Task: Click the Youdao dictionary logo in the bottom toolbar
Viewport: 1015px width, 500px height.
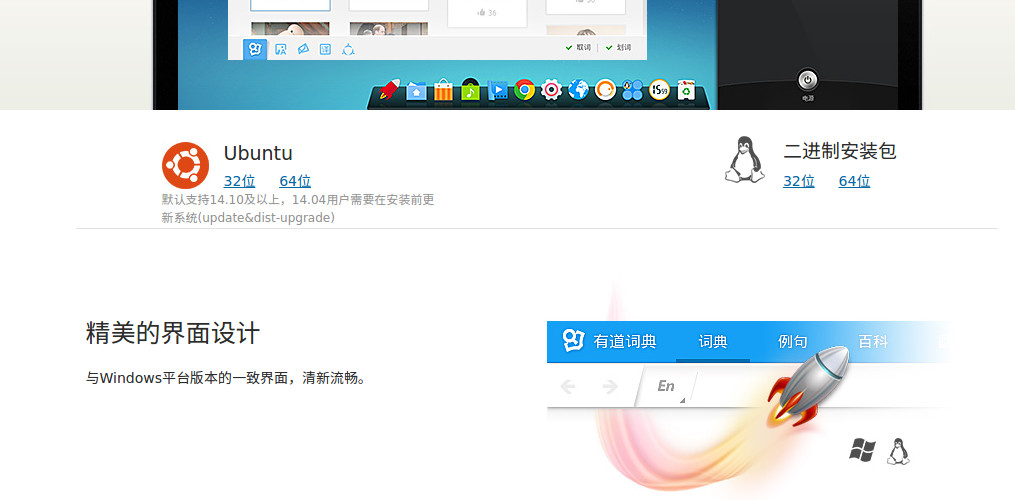Action: 255,49
